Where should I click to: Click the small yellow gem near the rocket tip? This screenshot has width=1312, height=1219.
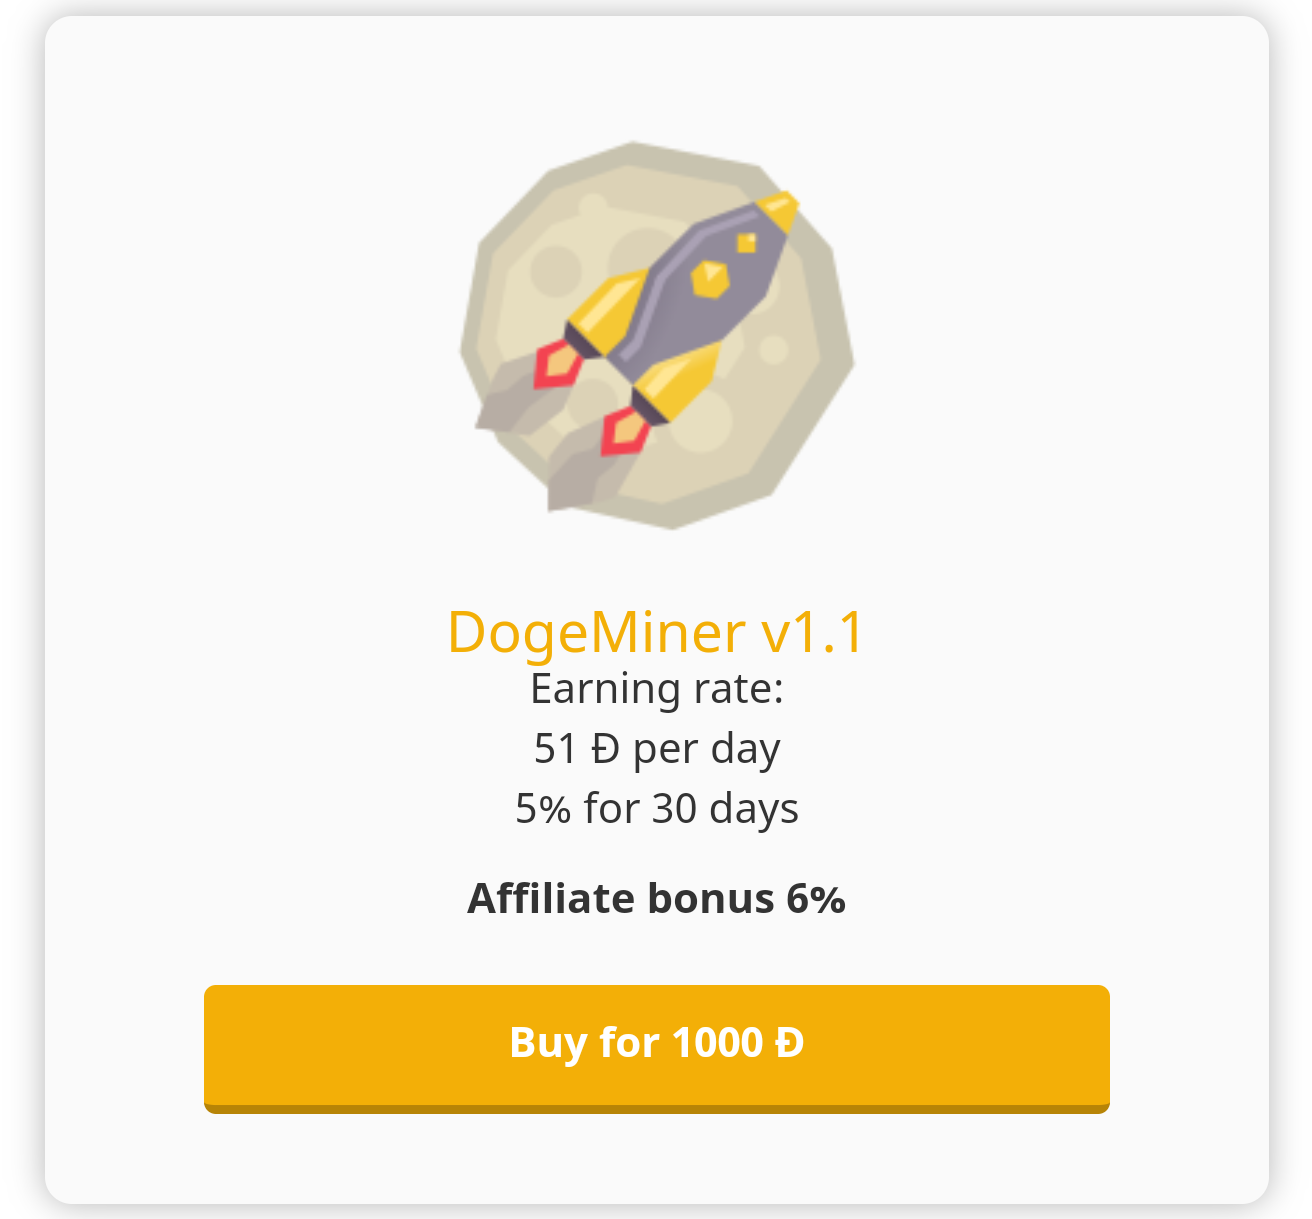(747, 242)
